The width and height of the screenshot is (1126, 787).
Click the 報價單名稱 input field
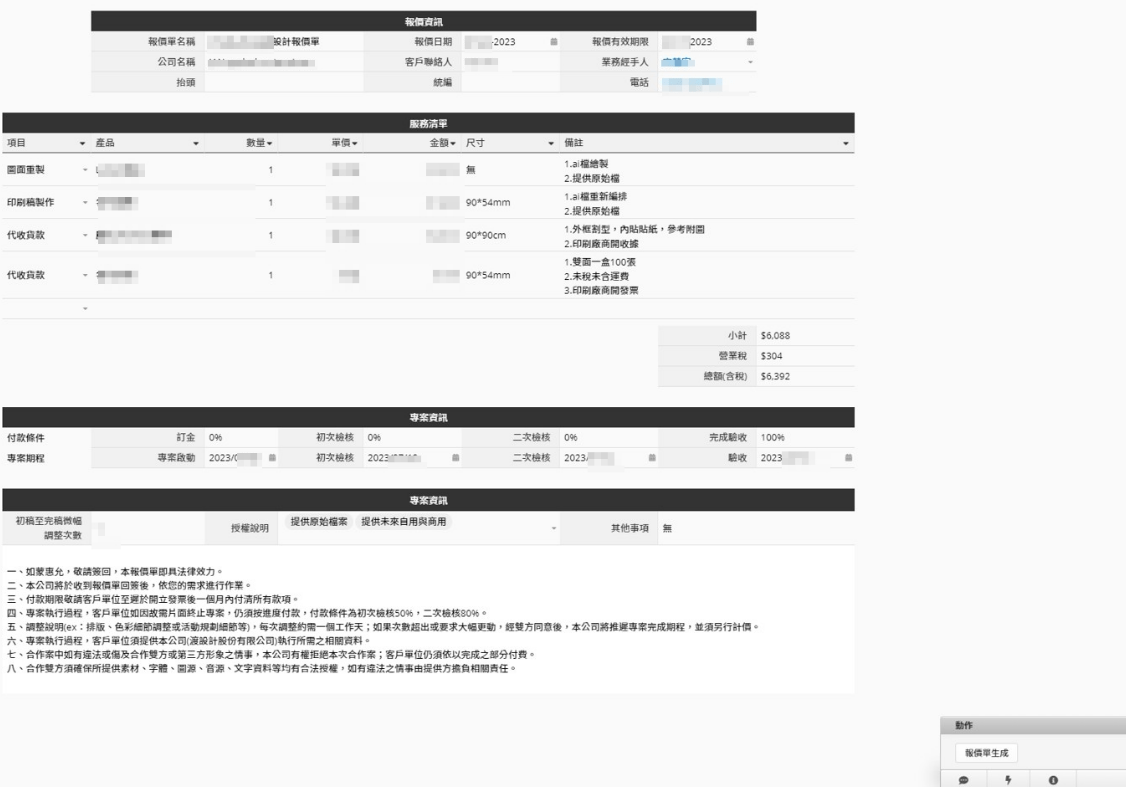[284, 42]
